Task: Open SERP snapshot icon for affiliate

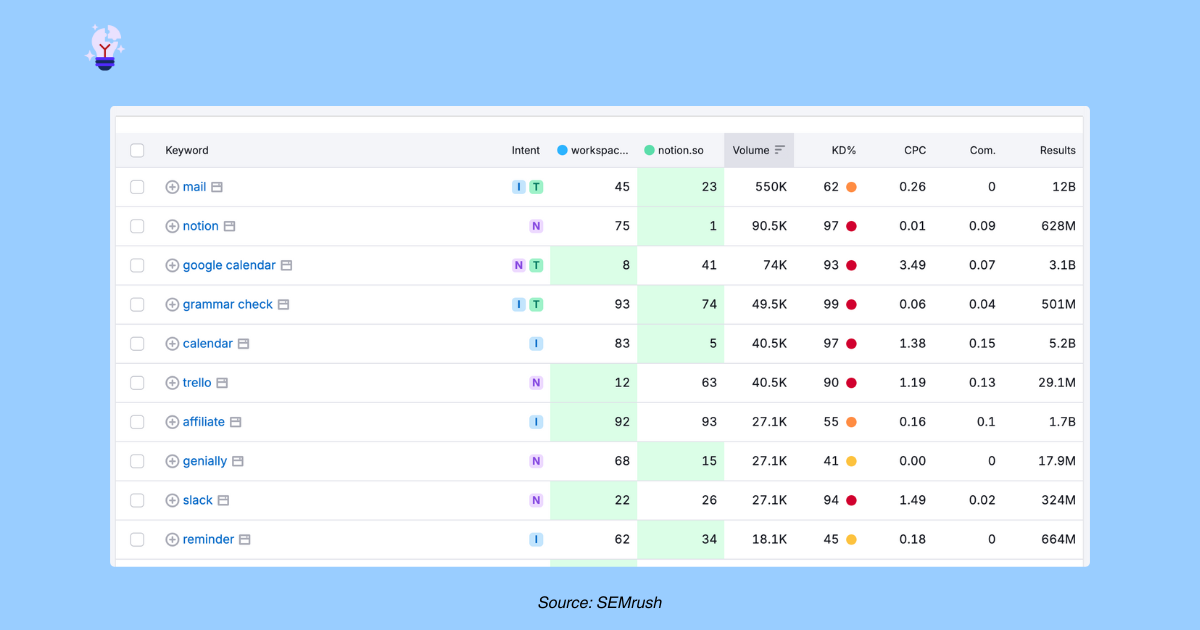Action: tap(235, 421)
